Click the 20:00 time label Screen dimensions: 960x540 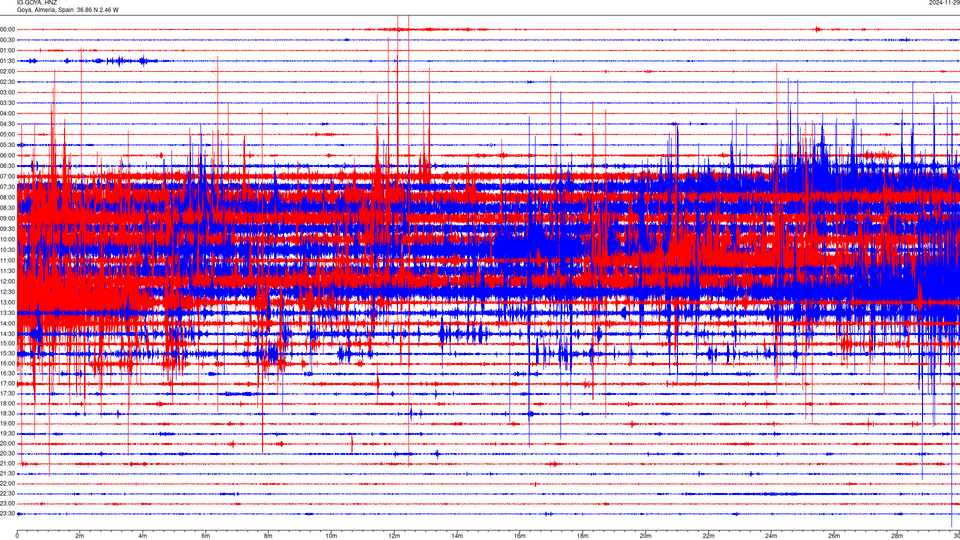coord(8,443)
